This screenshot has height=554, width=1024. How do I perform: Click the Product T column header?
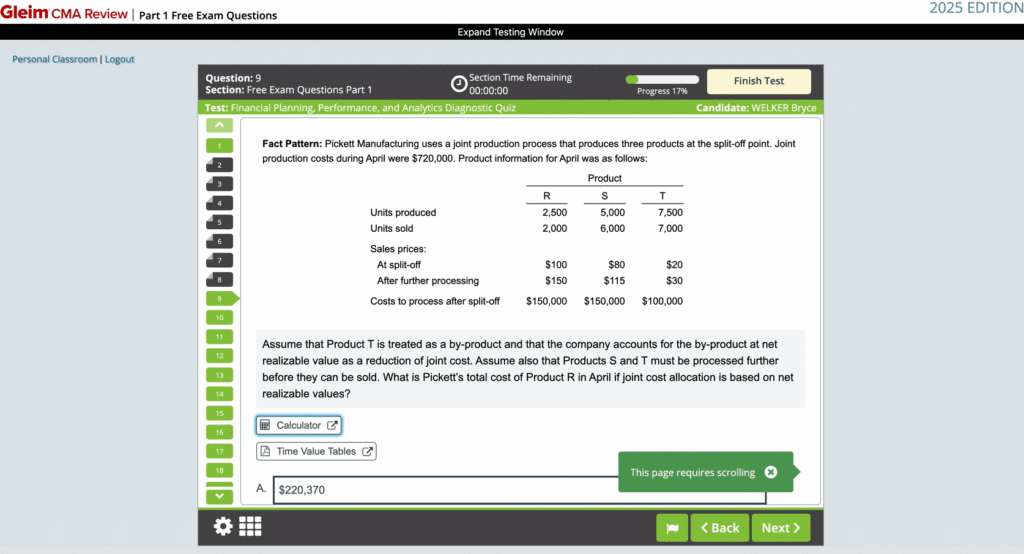[662, 196]
